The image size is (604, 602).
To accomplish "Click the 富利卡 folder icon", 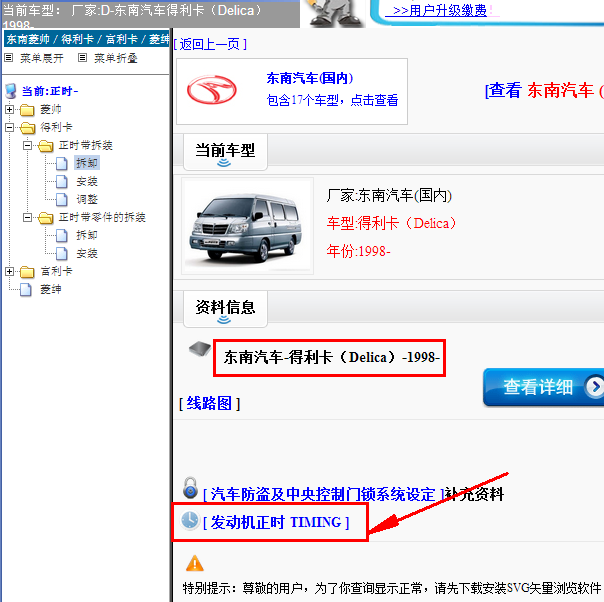I will (27, 272).
